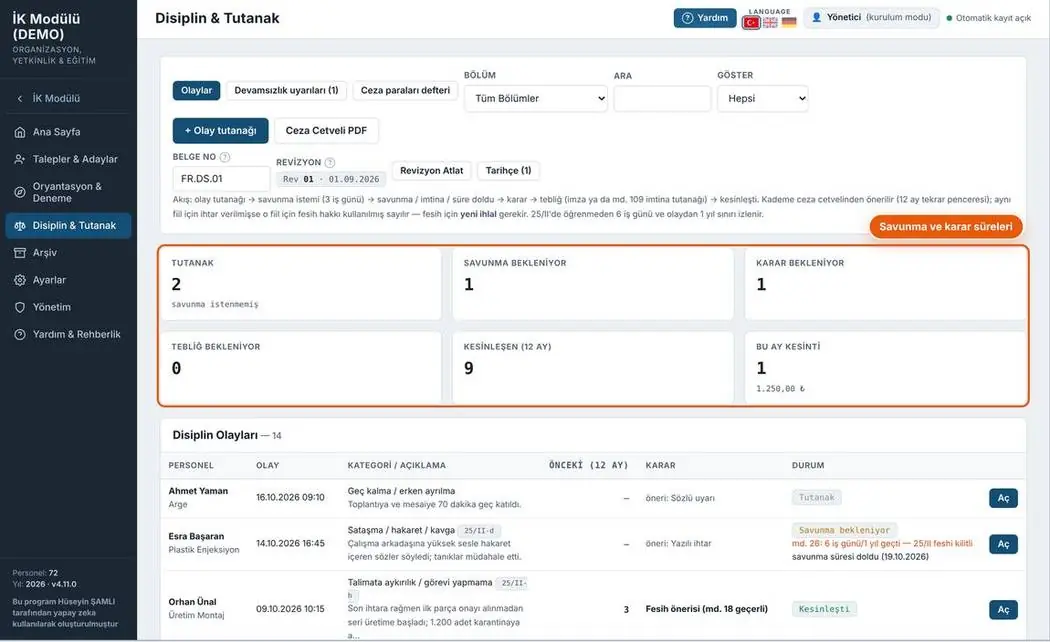
Task: Open Ana Sayfa via its house icon
Action: (20, 132)
